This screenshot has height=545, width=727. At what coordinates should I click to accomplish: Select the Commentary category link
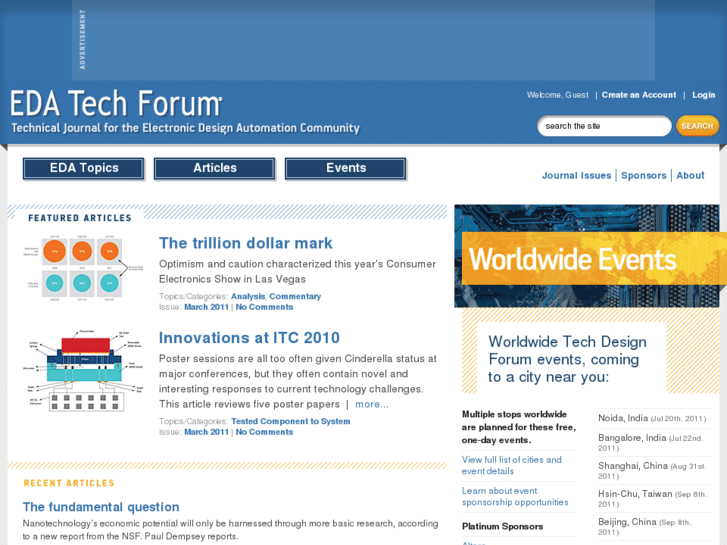[x=295, y=296]
